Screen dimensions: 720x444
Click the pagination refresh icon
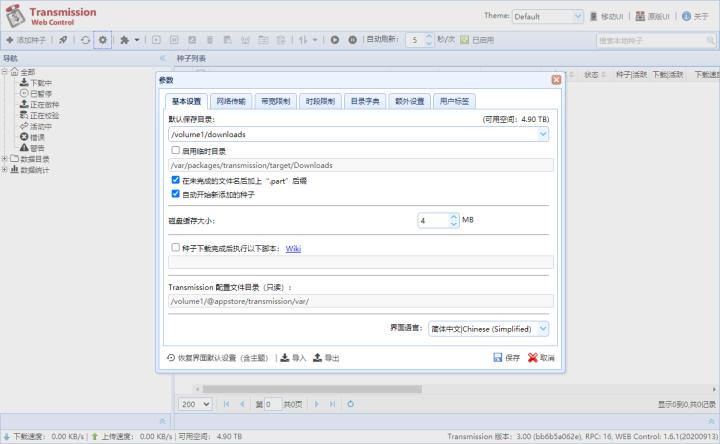coord(350,404)
